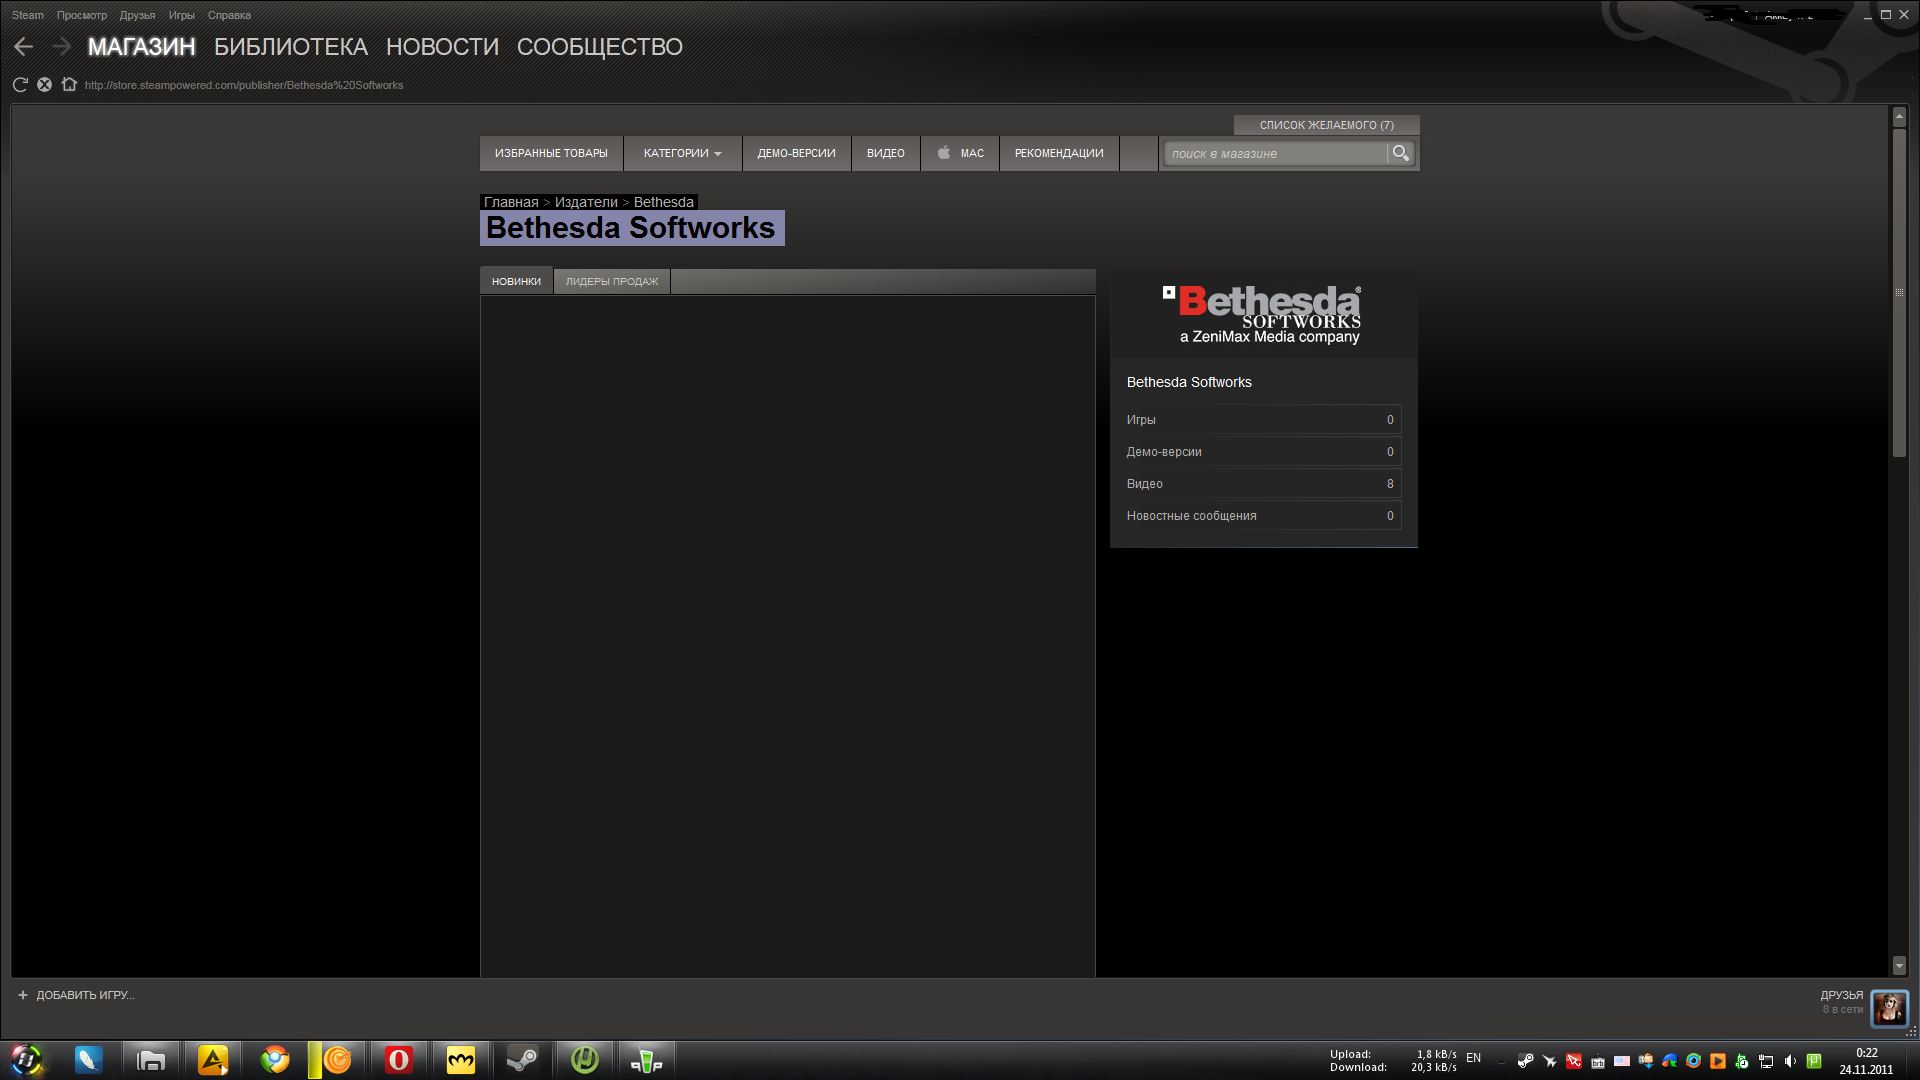The height and width of the screenshot is (1080, 1920).
Task: Open Windows Start orb
Action: tap(27, 1059)
